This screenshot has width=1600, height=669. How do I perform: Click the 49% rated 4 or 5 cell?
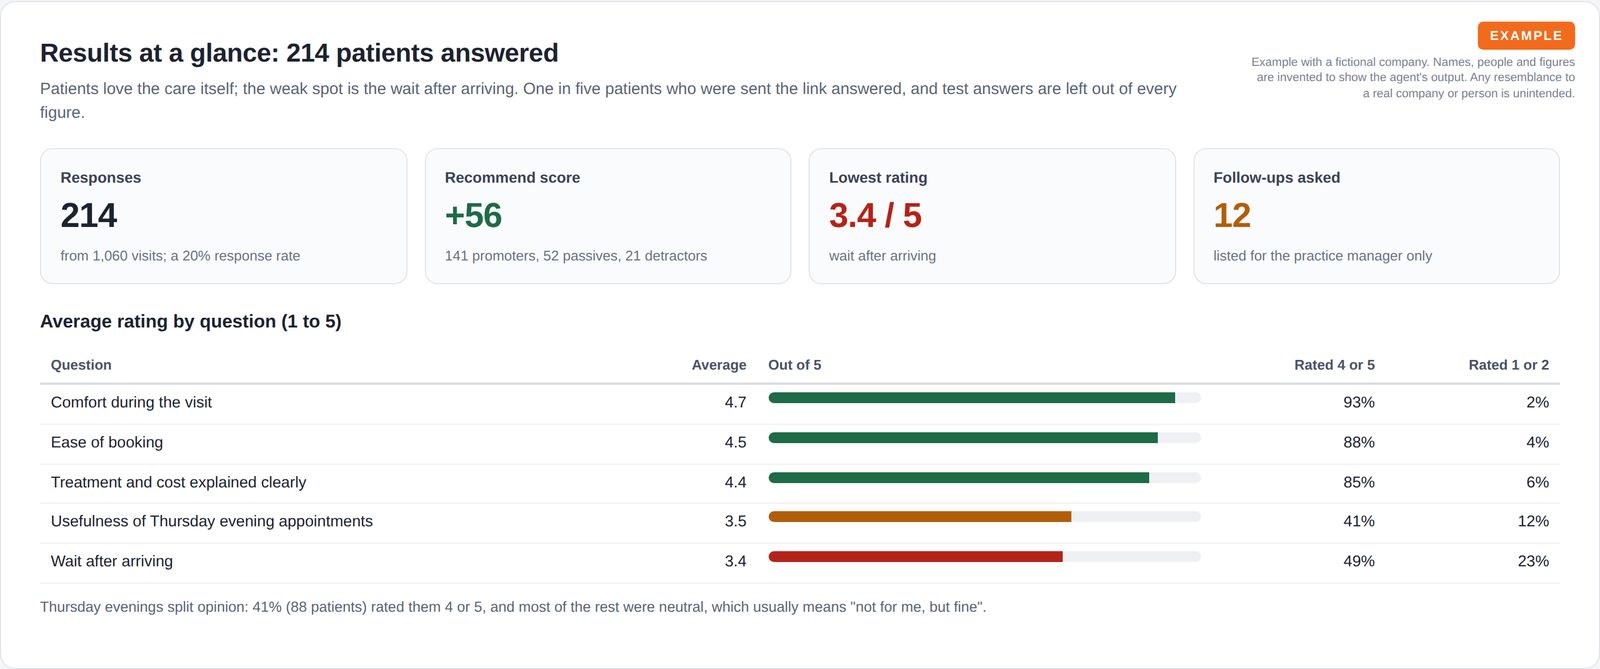coord(1358,561)
